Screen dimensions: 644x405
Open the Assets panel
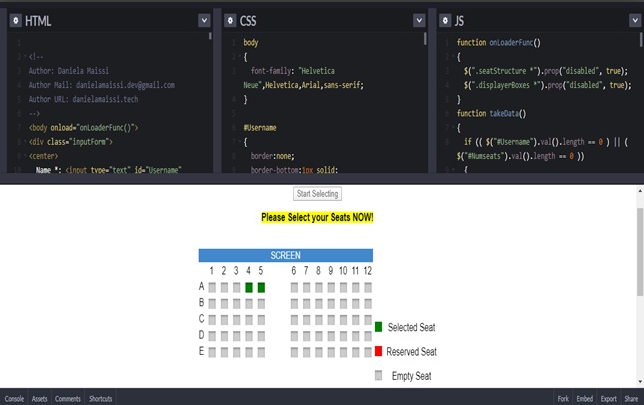(40, 398)
